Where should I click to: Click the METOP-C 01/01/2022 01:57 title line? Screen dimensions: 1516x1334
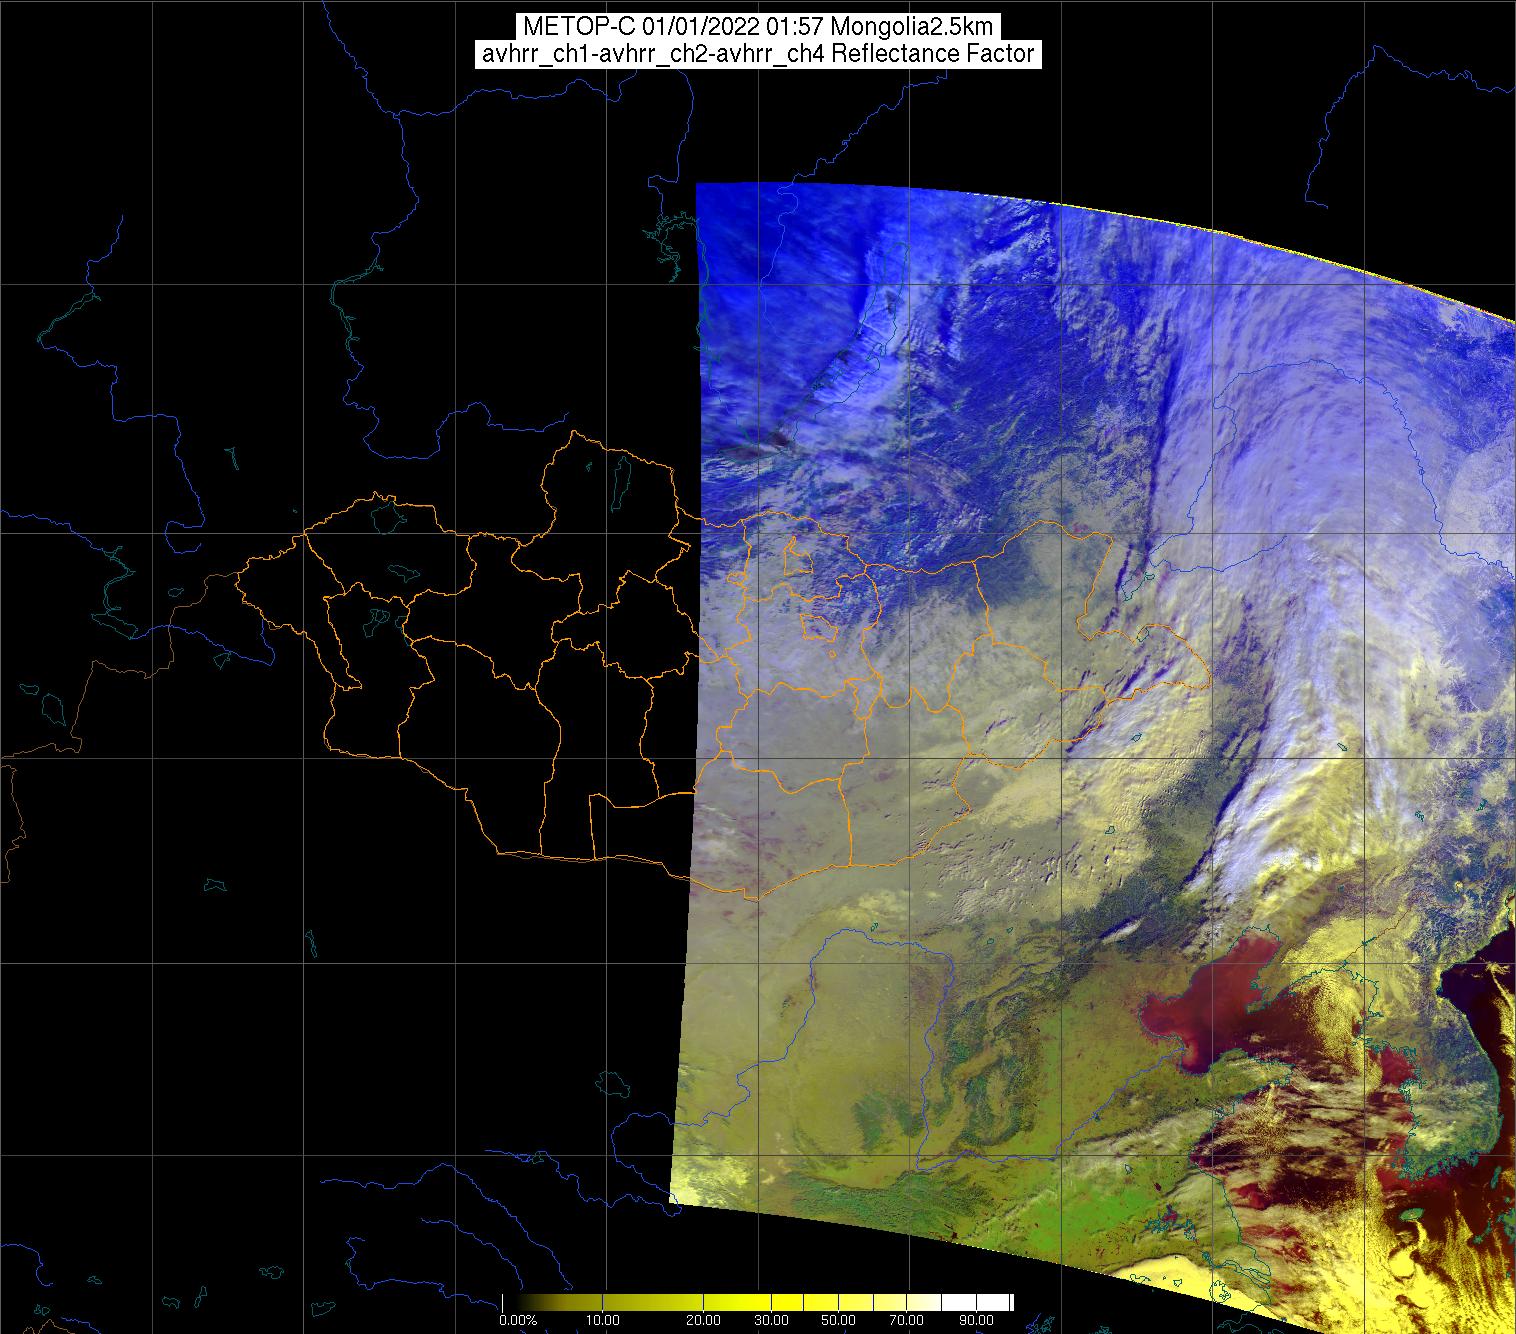(758, 26)
